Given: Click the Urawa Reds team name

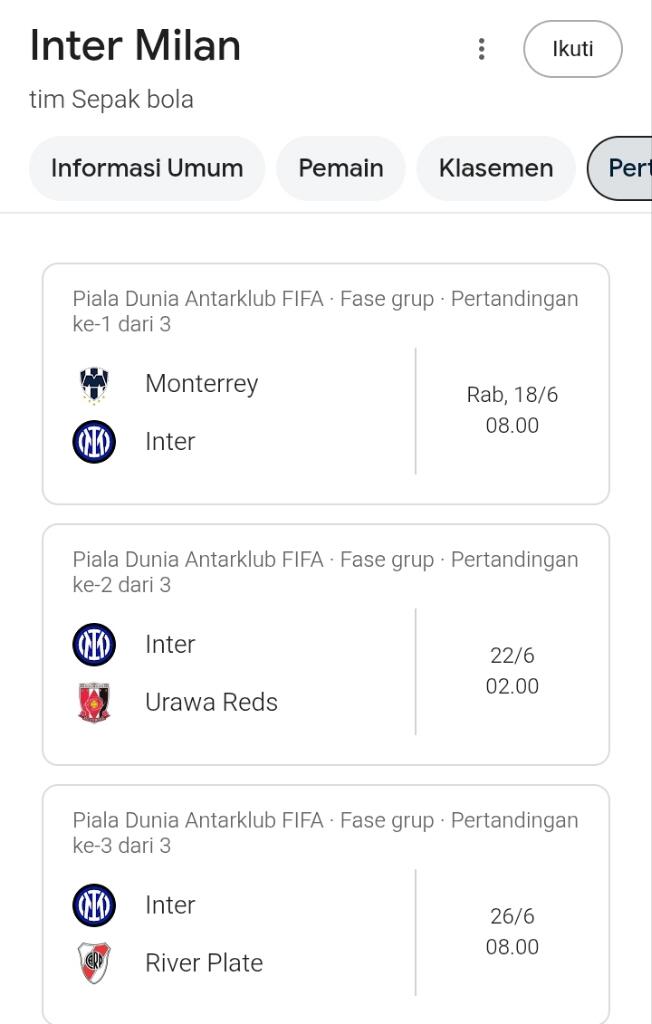Looking at the screenshot, I should coord(211,703).
